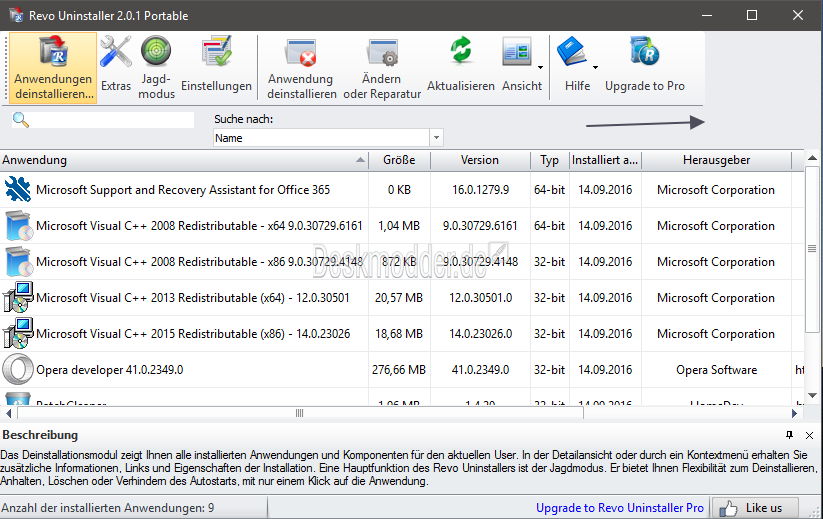The image size is (823, 519).
Task: Open Einstellungen settings
Action: (216, 63)
